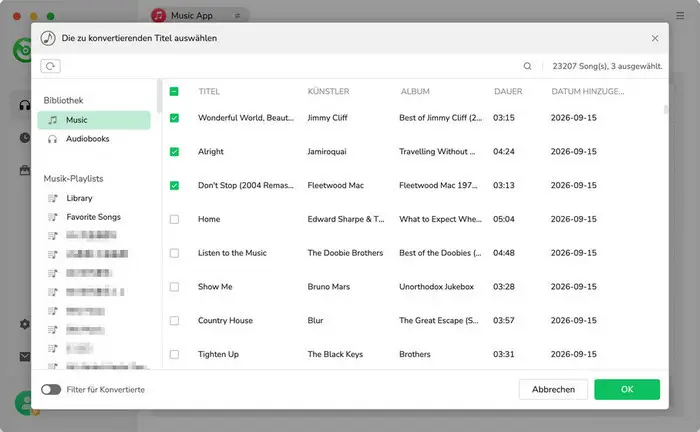Sort by the DATUM HINZUGE... column header
Image resolution: width=700 pixels, height=432 pixels.
[588, 91]
